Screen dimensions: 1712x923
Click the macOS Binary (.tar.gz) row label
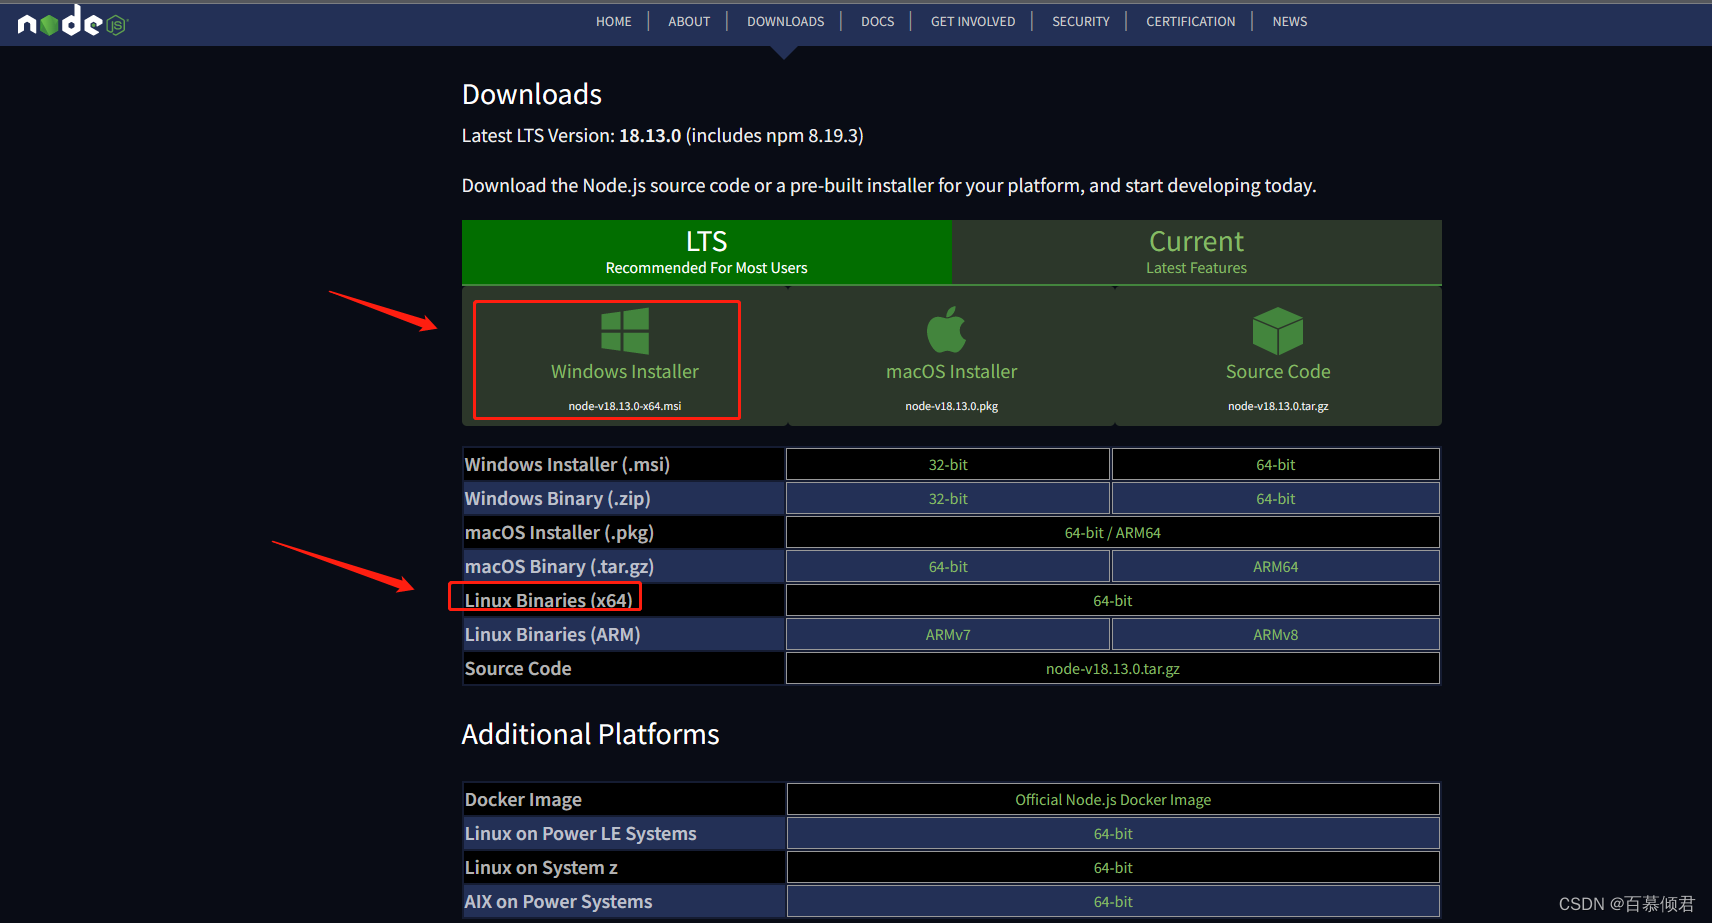[559, 566]
